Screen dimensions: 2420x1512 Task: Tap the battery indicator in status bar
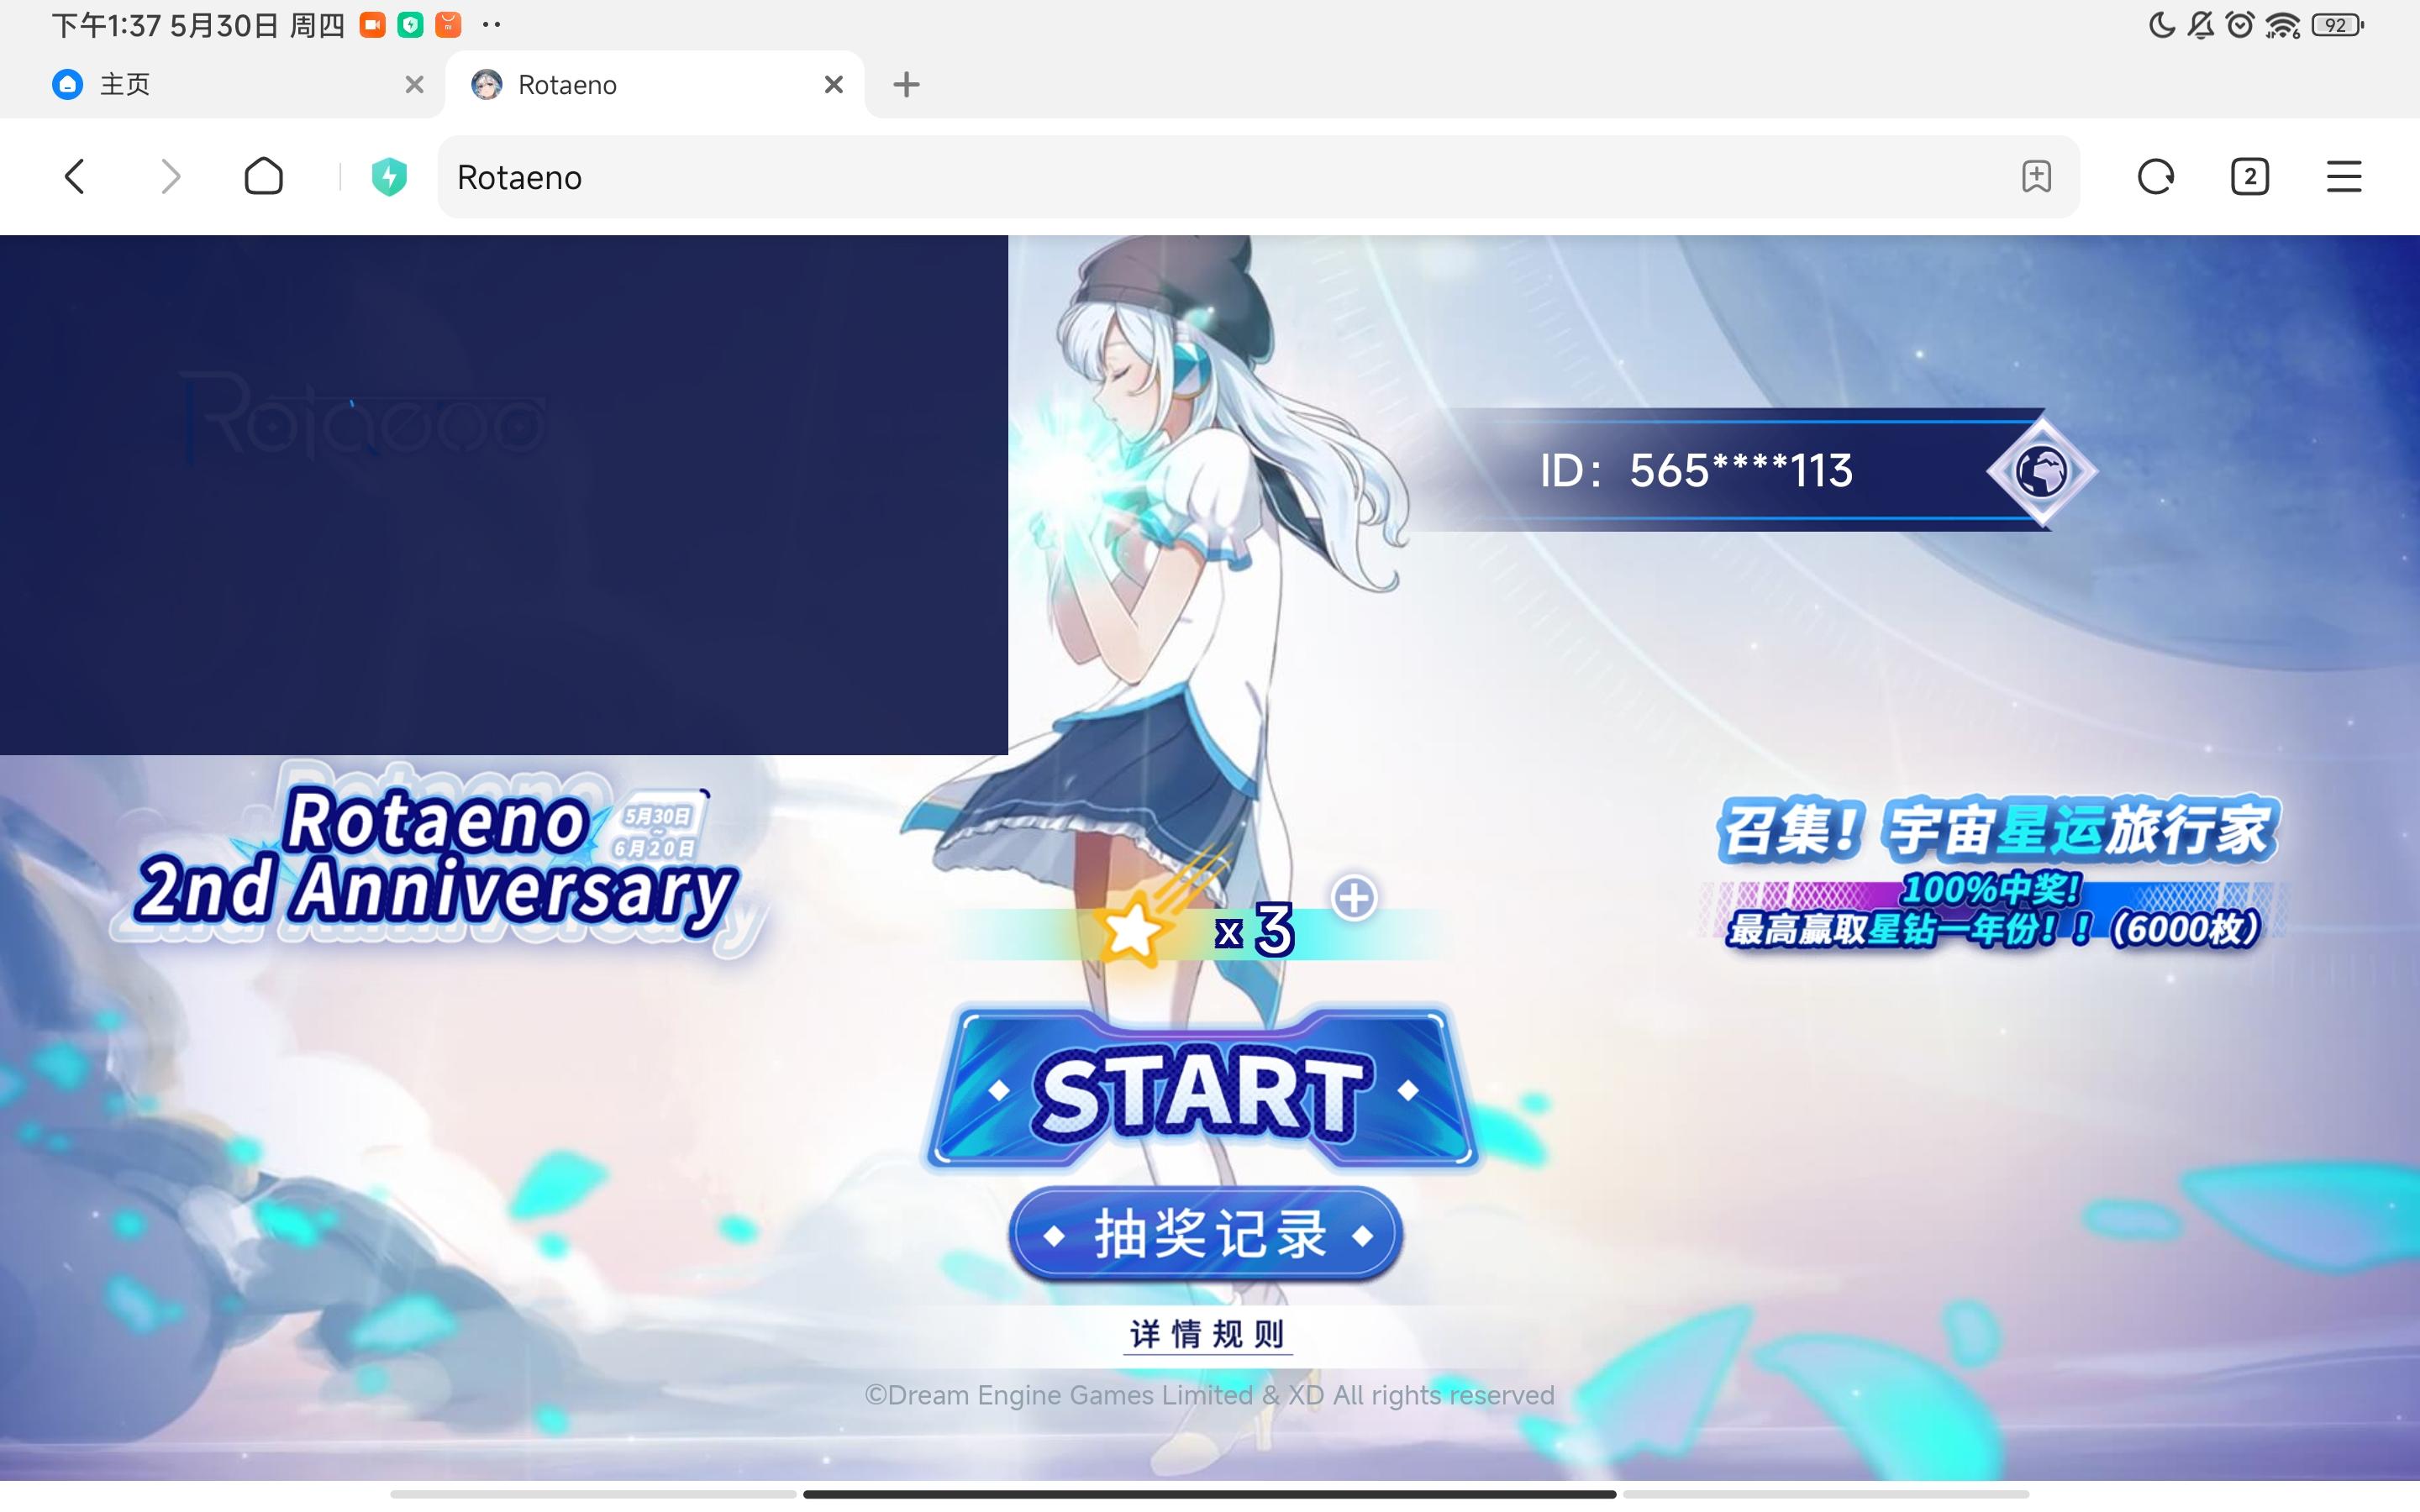pyautogui.click(x=2337, y=25)
